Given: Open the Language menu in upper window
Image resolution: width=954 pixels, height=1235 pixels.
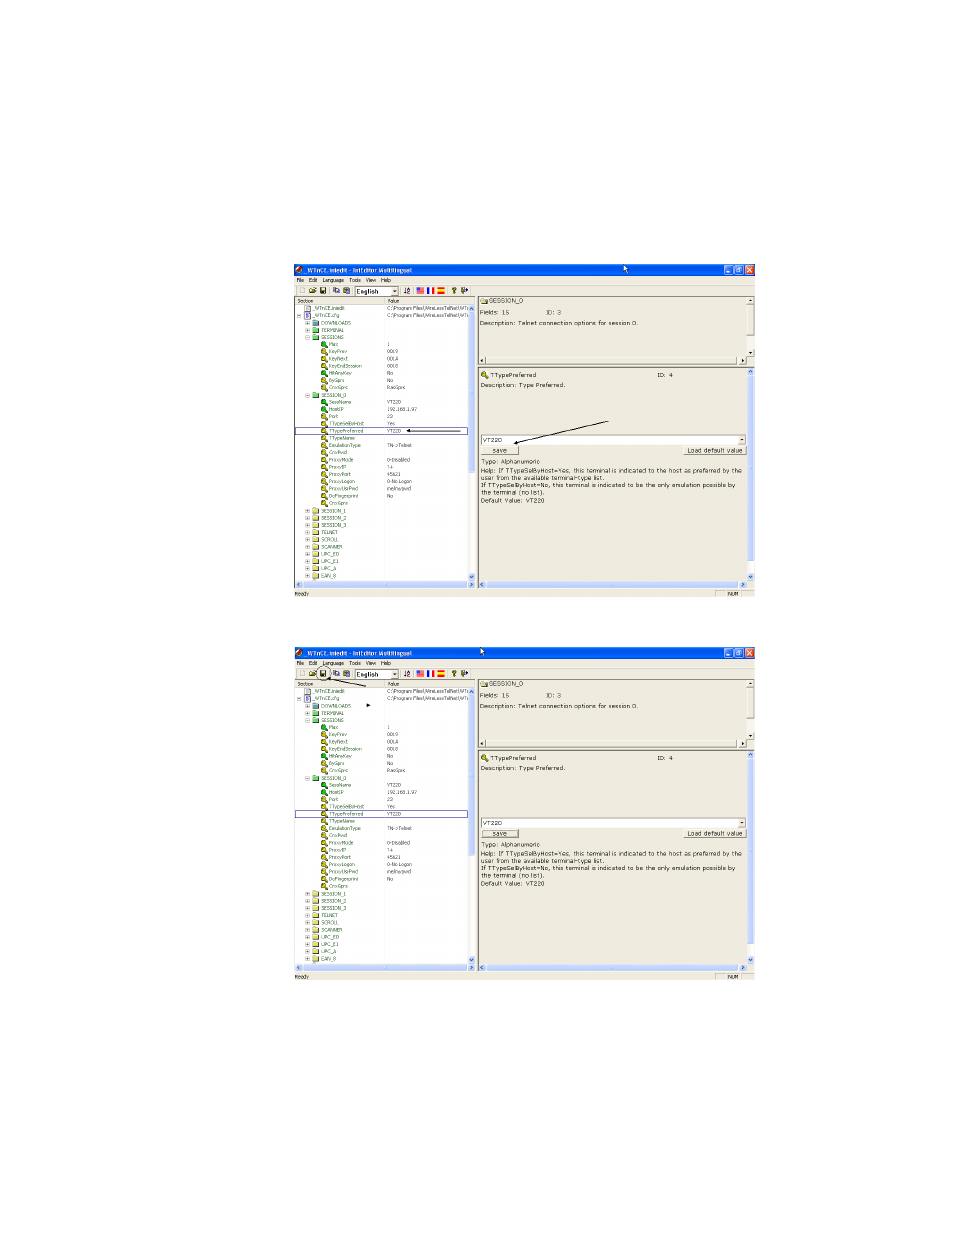Looking at the screenshot, I should (333, 280).
